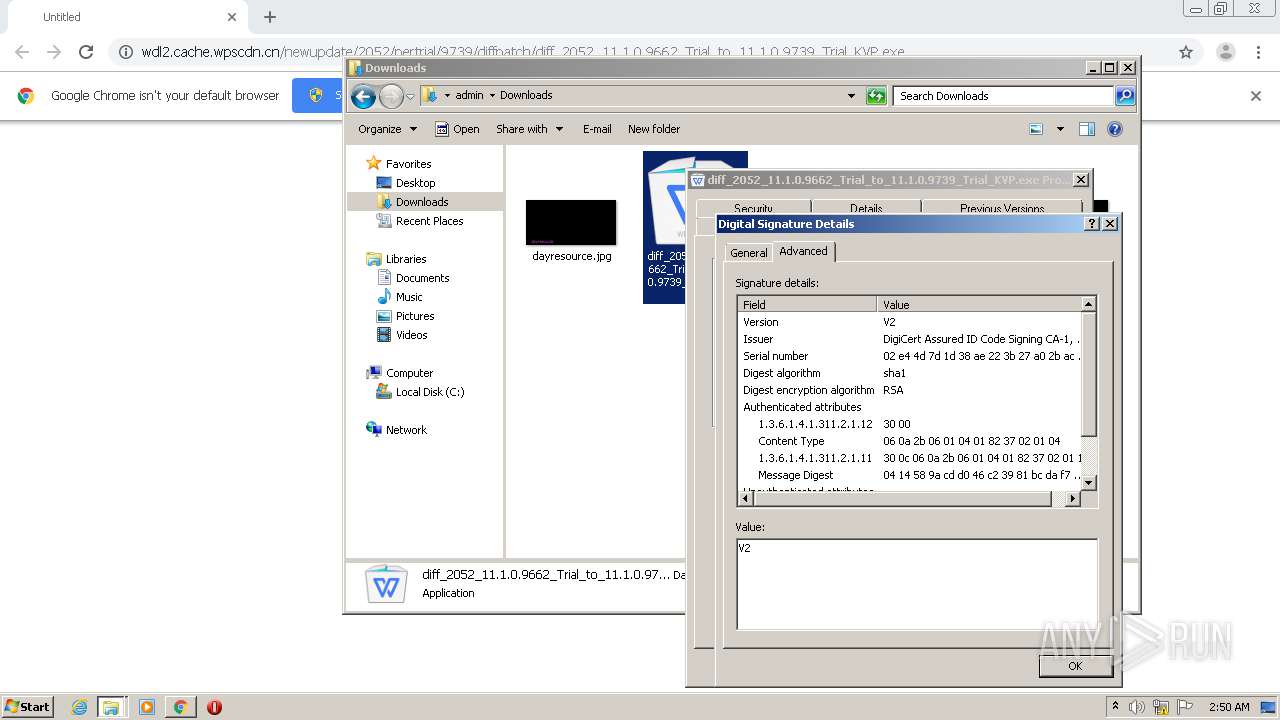Click horizontal scrollbar right arrow in details list
1280x720 pixels.
pyautogui.click(x=1074, y=498)
